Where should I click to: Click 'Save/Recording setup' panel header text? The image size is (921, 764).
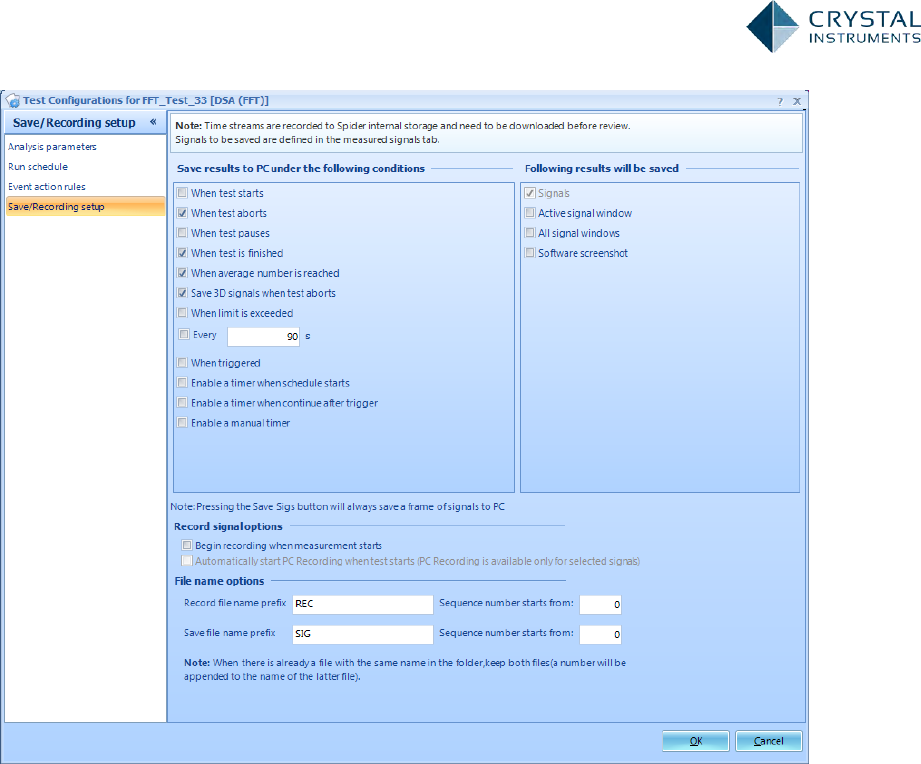(74, 123)
